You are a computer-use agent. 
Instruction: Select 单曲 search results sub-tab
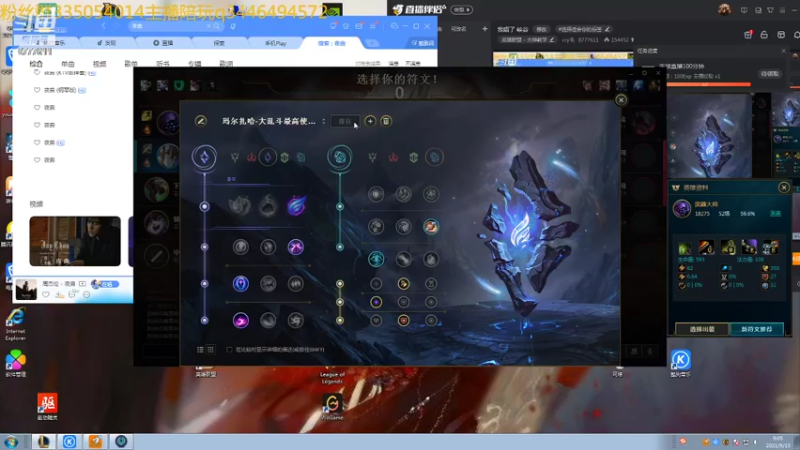(x=67, y=64)
